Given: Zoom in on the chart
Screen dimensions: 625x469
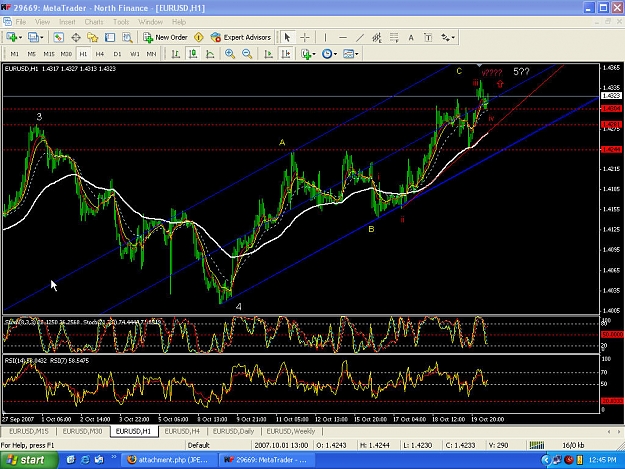Looking at the screenshot, I should [x=230, y=54].
